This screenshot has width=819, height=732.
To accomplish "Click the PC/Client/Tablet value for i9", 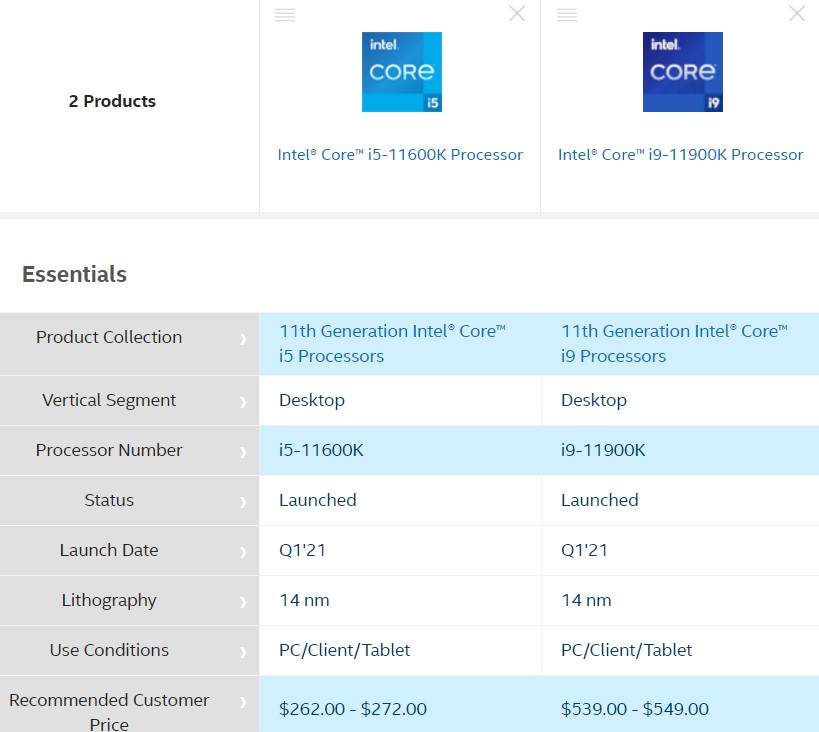I will coord(627,650).
